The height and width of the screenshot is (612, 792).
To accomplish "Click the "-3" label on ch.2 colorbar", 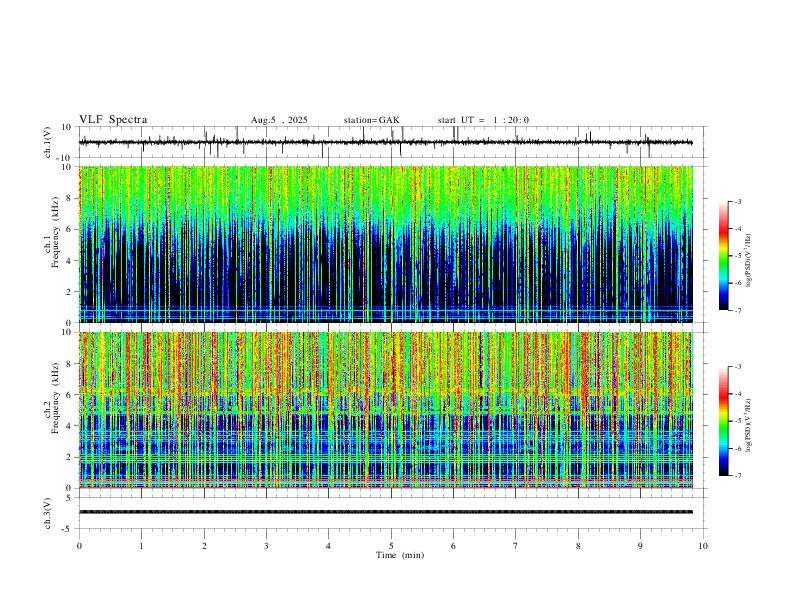I will tap(738, 367).
